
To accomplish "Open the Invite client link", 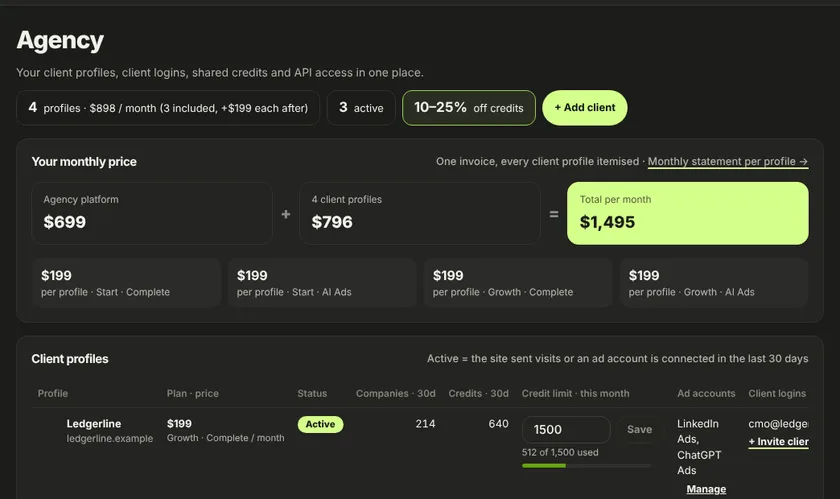I will tap(778, 442).
